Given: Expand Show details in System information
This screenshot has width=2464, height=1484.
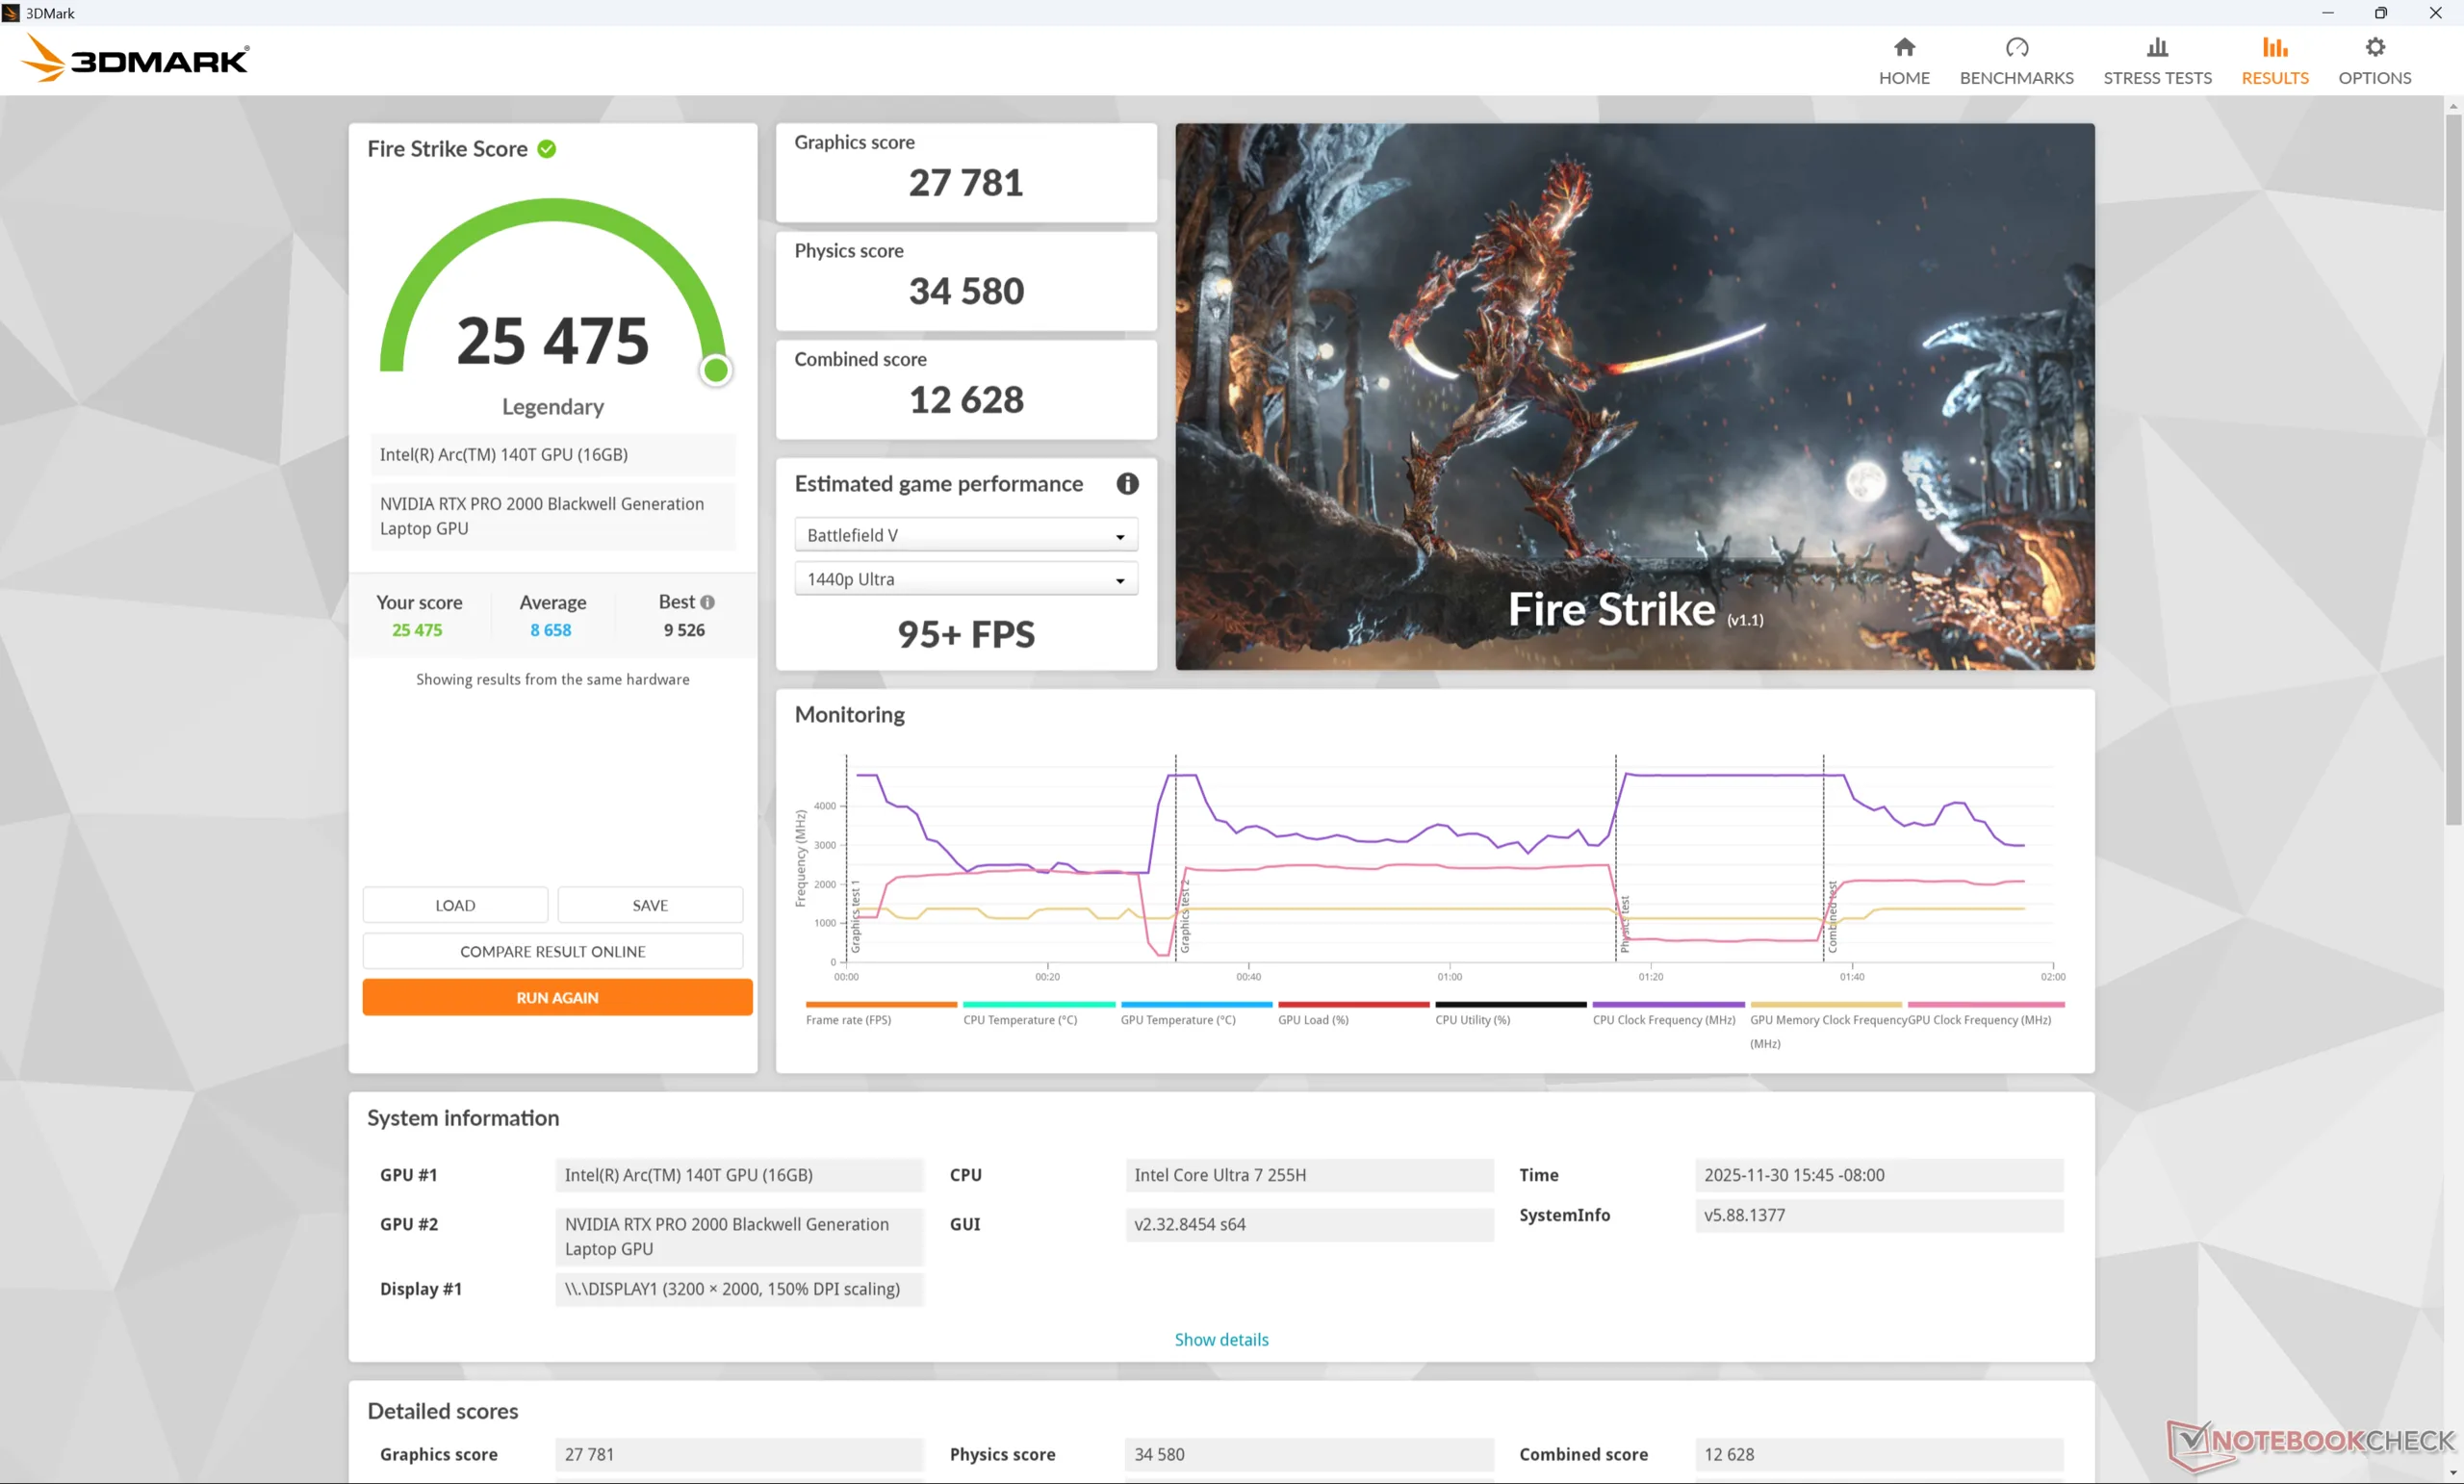Looking at the screenshot, I should (1220, 1339).
